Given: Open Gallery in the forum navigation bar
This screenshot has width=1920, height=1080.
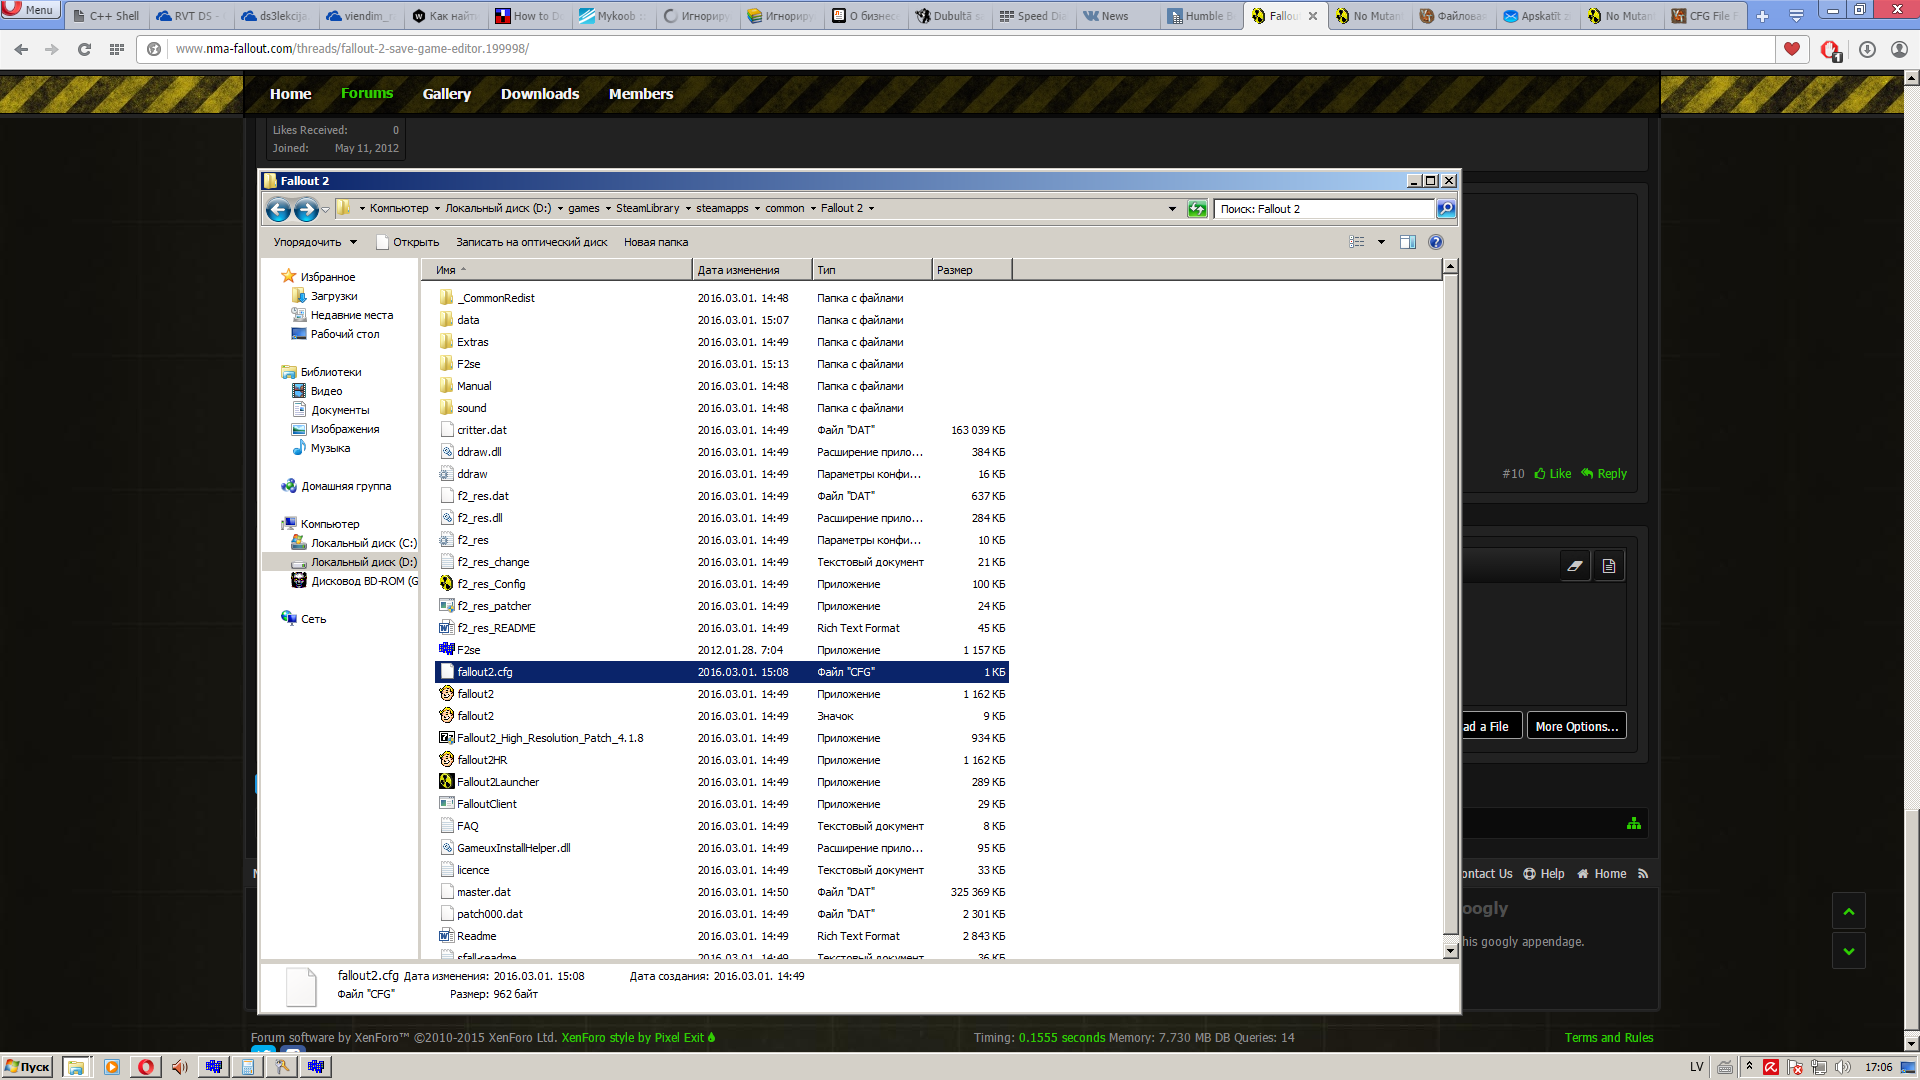Looking at the screenshot, I should [446, 94].
